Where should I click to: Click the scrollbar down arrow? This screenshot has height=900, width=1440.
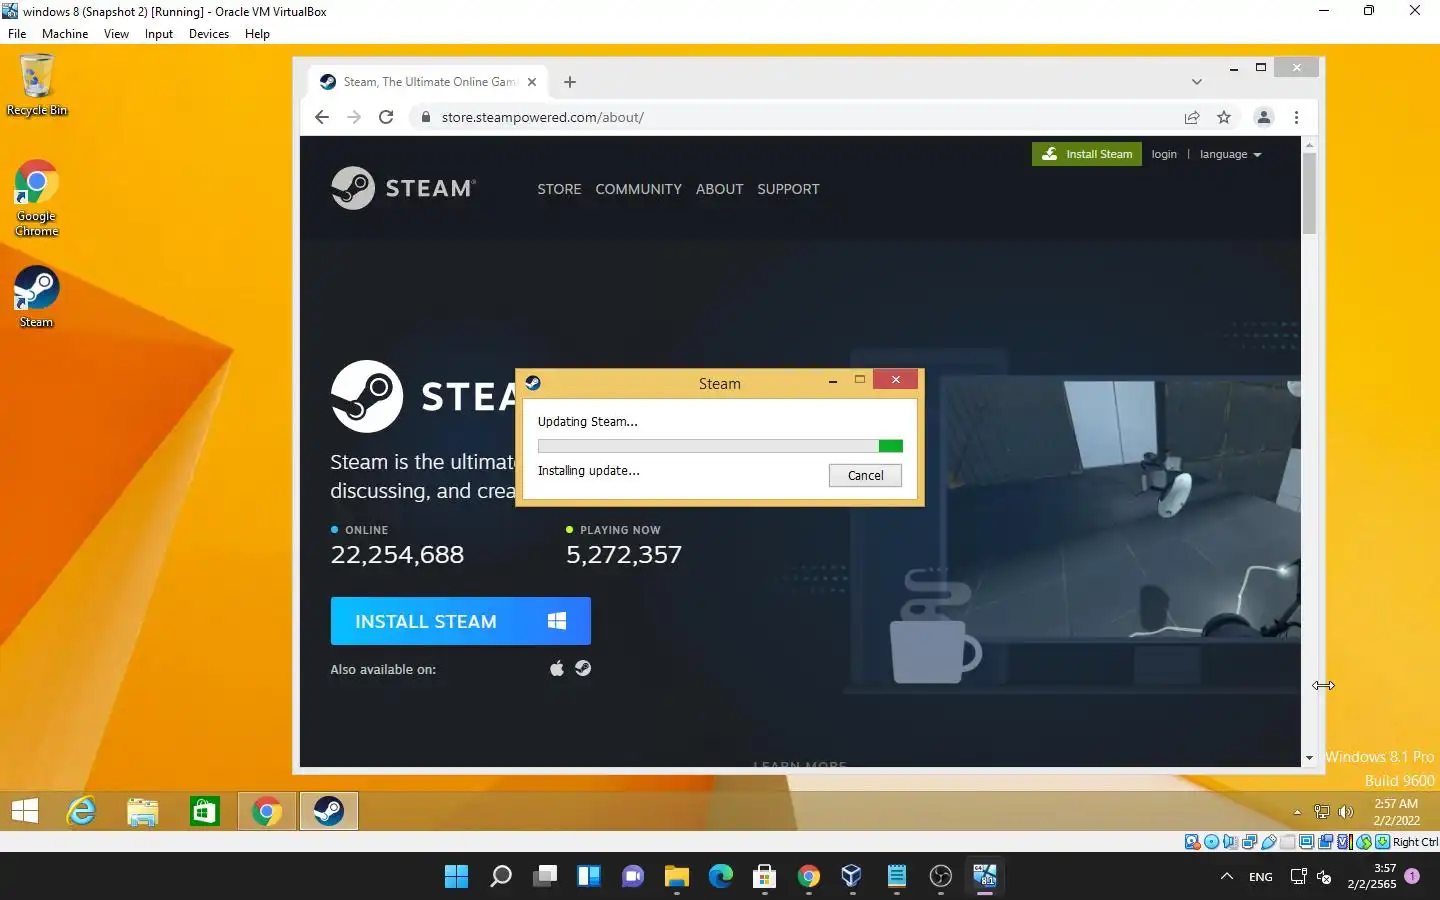(x=1309, y=758)
